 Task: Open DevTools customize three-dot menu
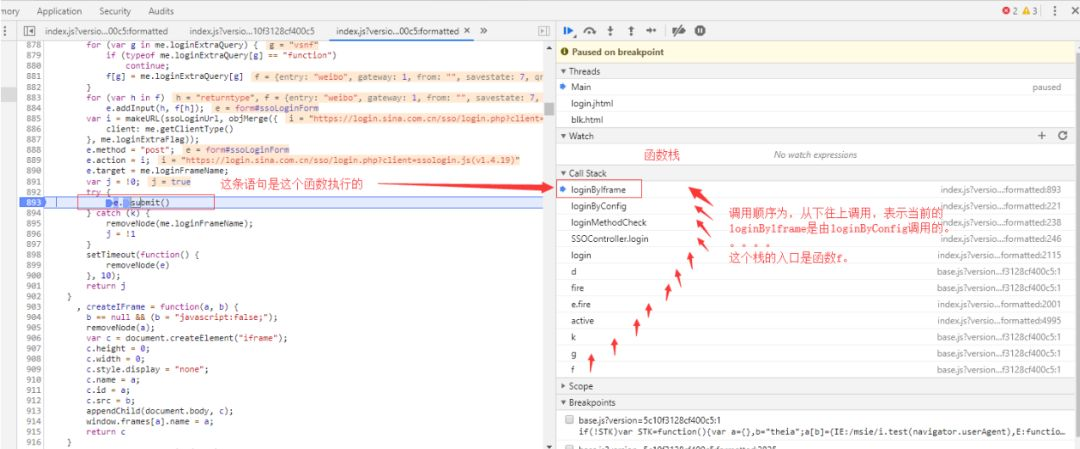tap(1055, 11)
